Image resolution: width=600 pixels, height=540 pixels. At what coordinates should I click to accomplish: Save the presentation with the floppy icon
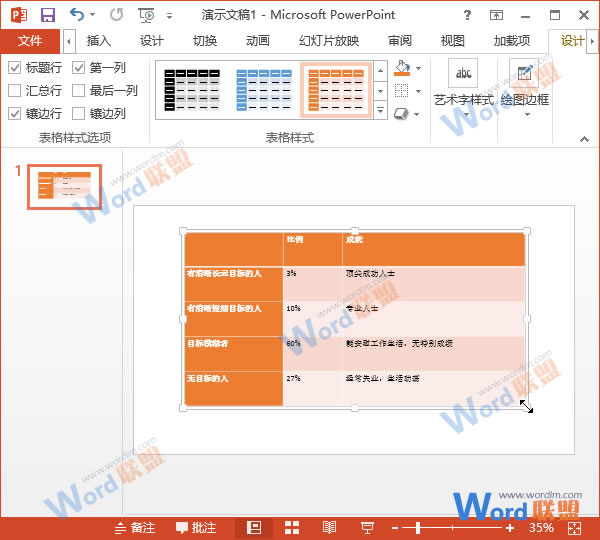pyautogui.click(x=48, y=15)
